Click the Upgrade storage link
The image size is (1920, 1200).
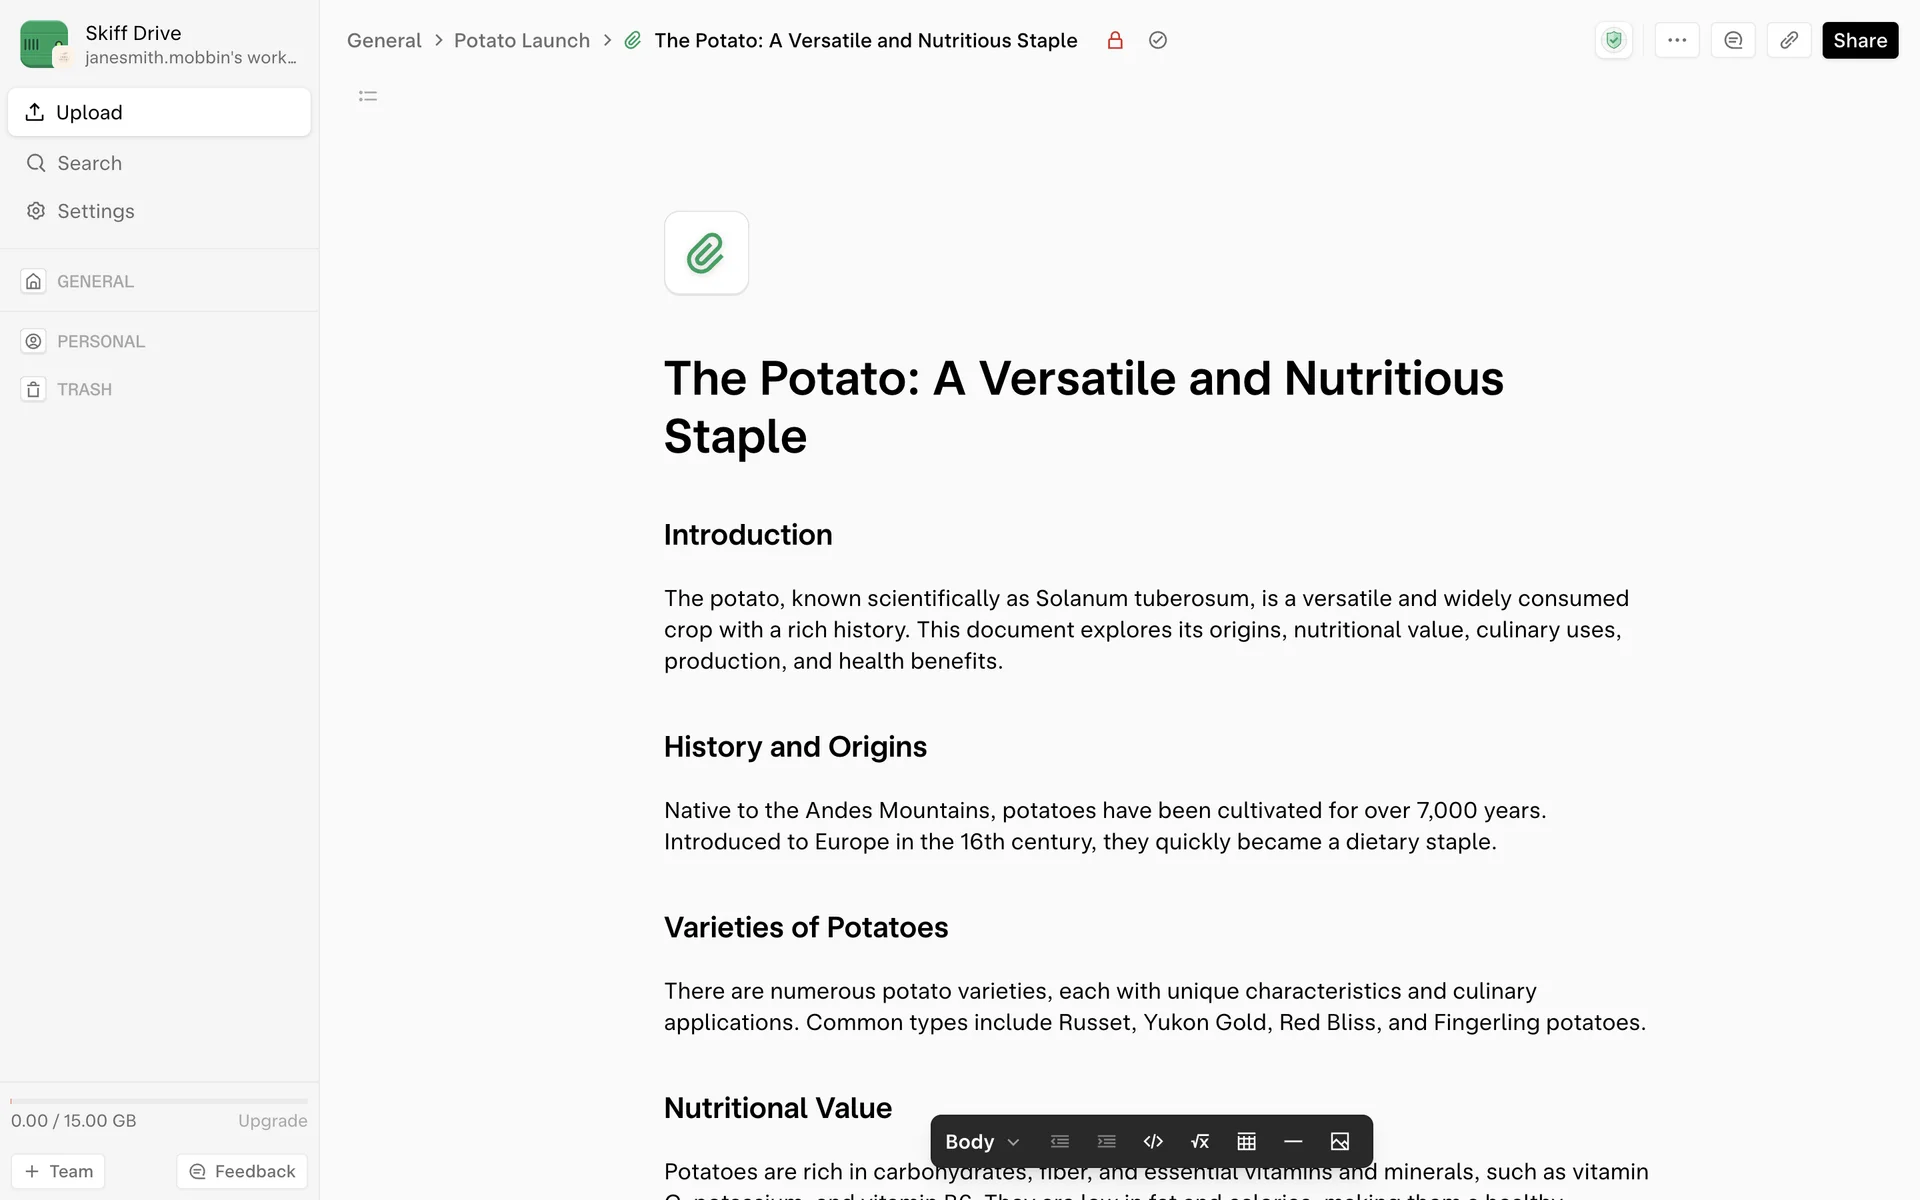coord(272,1121)
